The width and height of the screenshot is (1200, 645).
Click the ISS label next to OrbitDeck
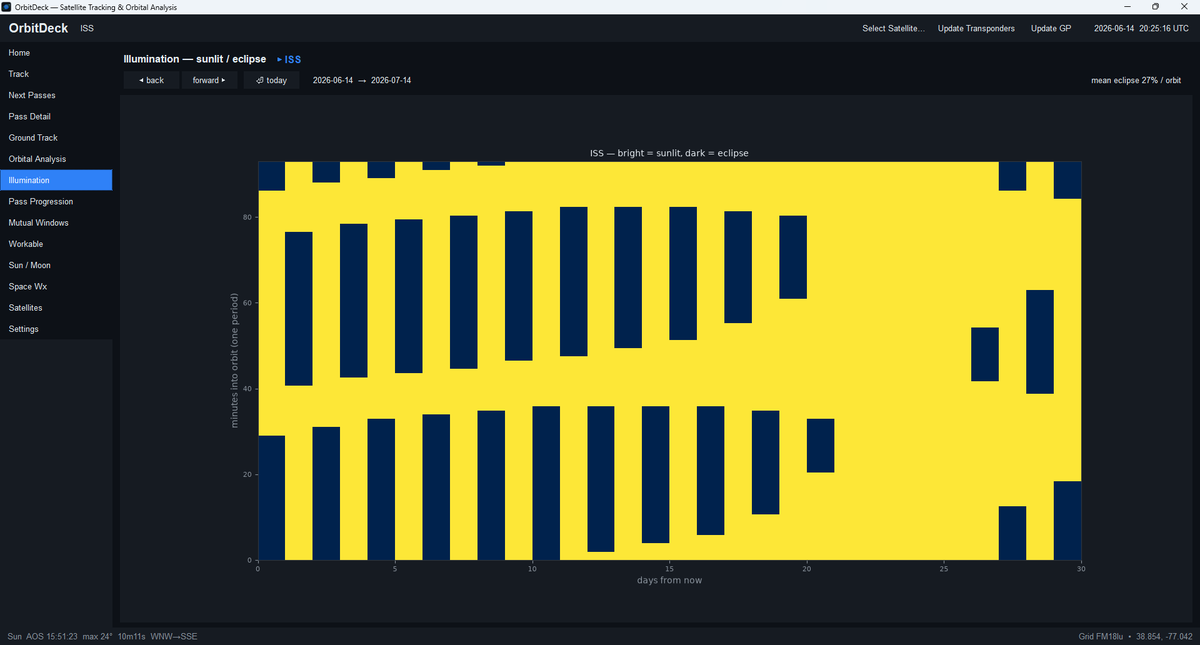click(x=88, y=28)
